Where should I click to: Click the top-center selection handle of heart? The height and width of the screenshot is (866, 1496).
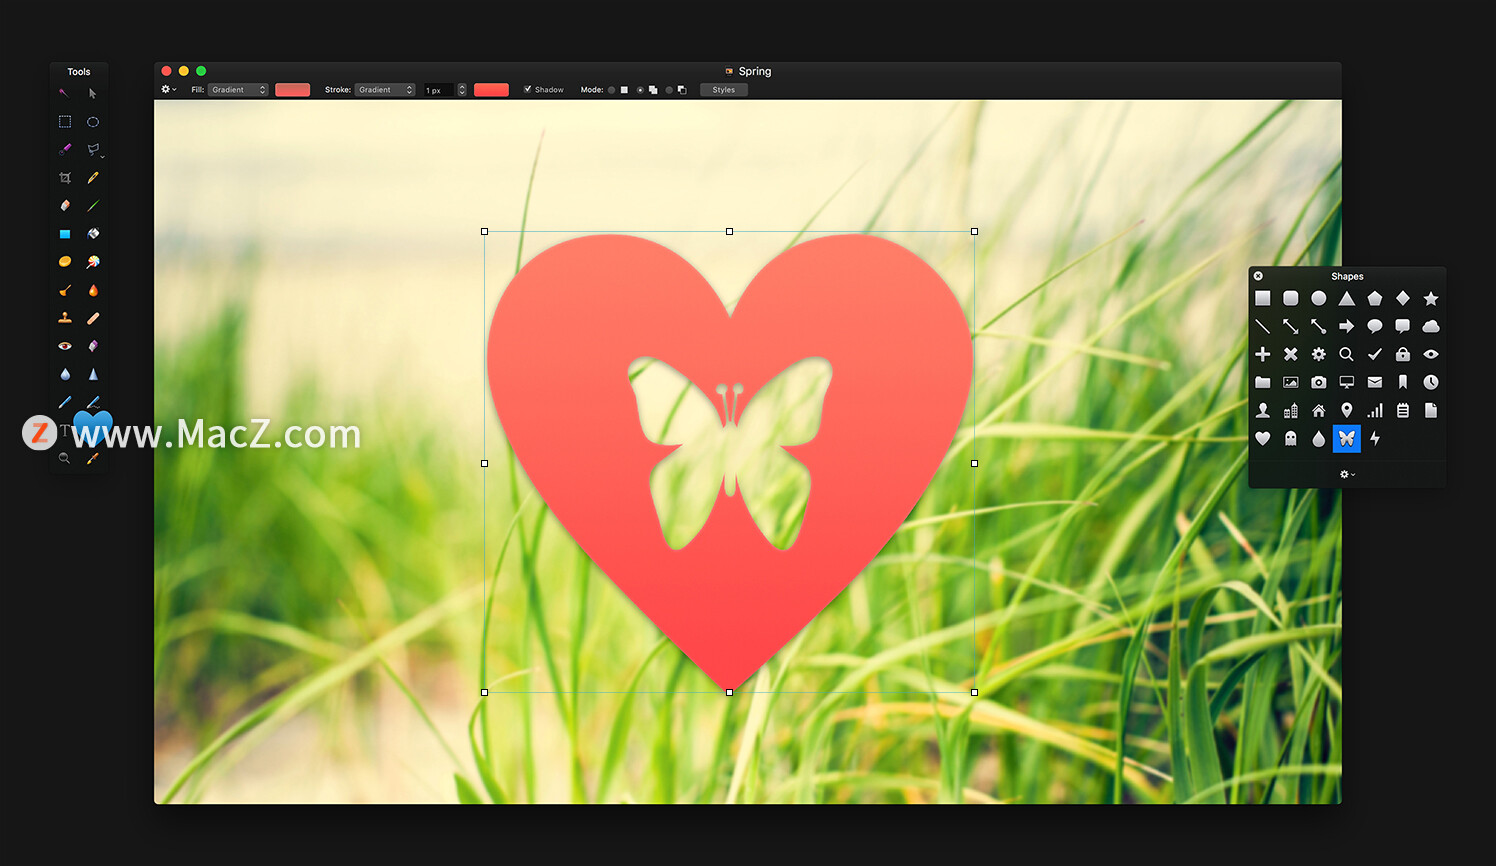pos(729,231)
